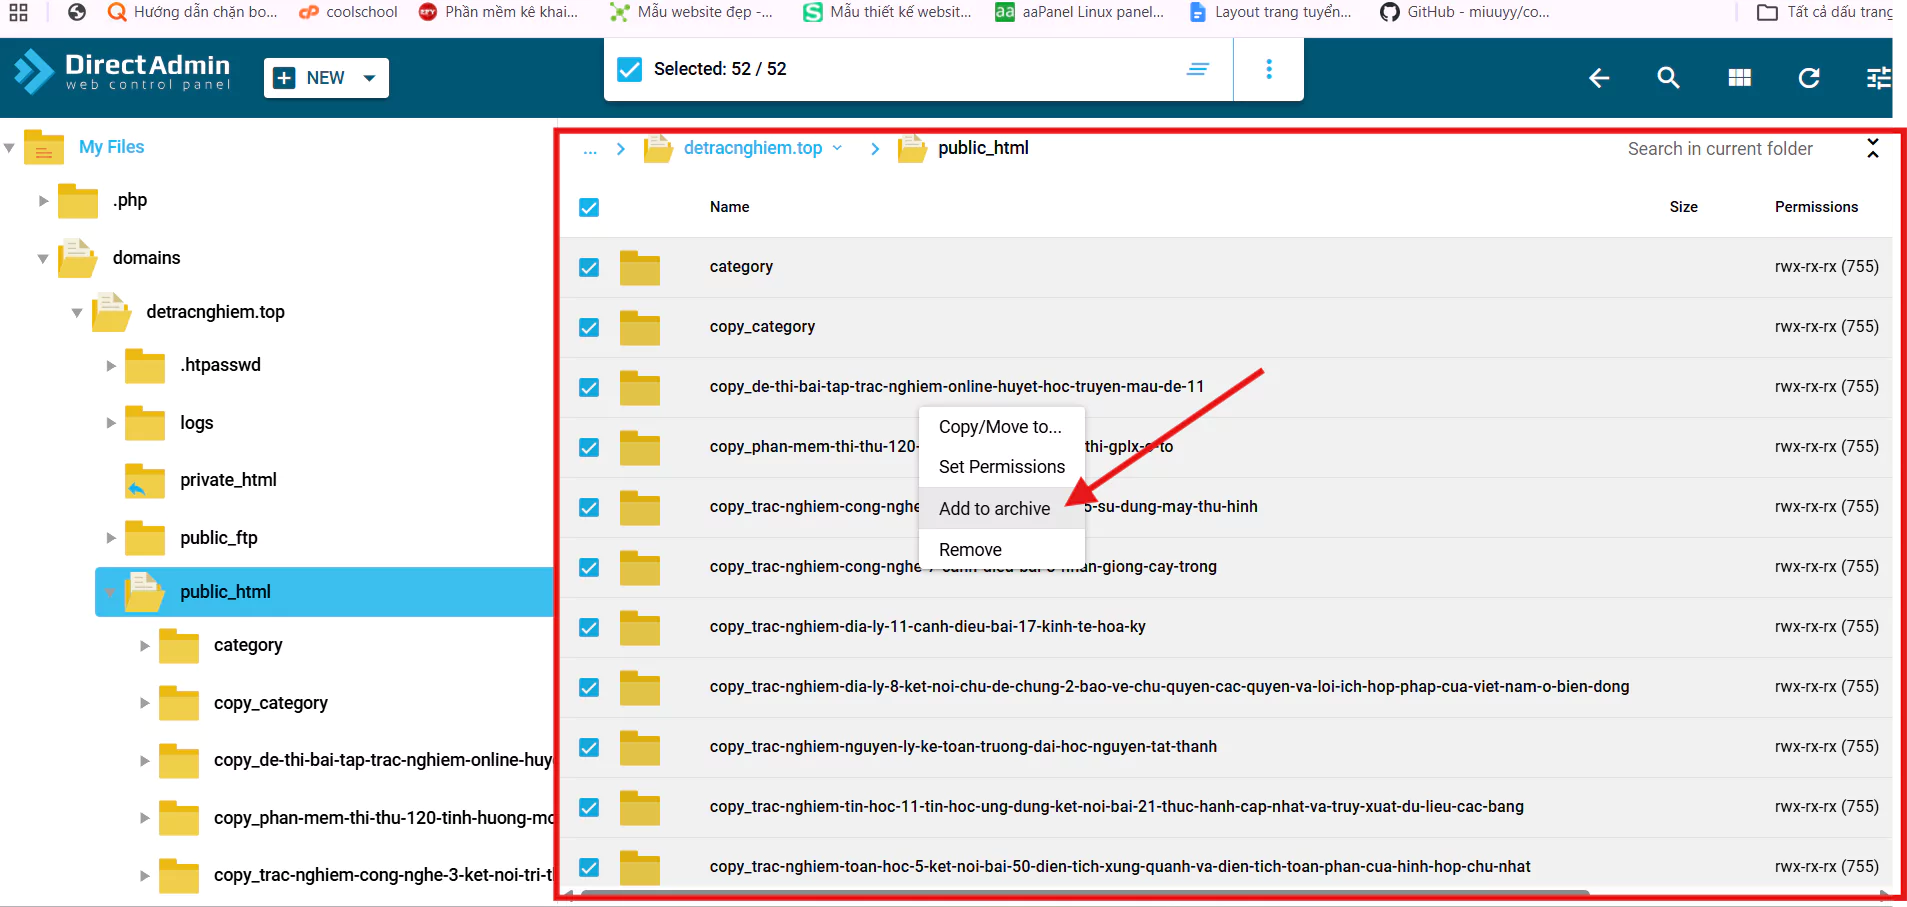
Task: Switch to grid view icon
Action: pyautogui.click(x=1739, y=78)
